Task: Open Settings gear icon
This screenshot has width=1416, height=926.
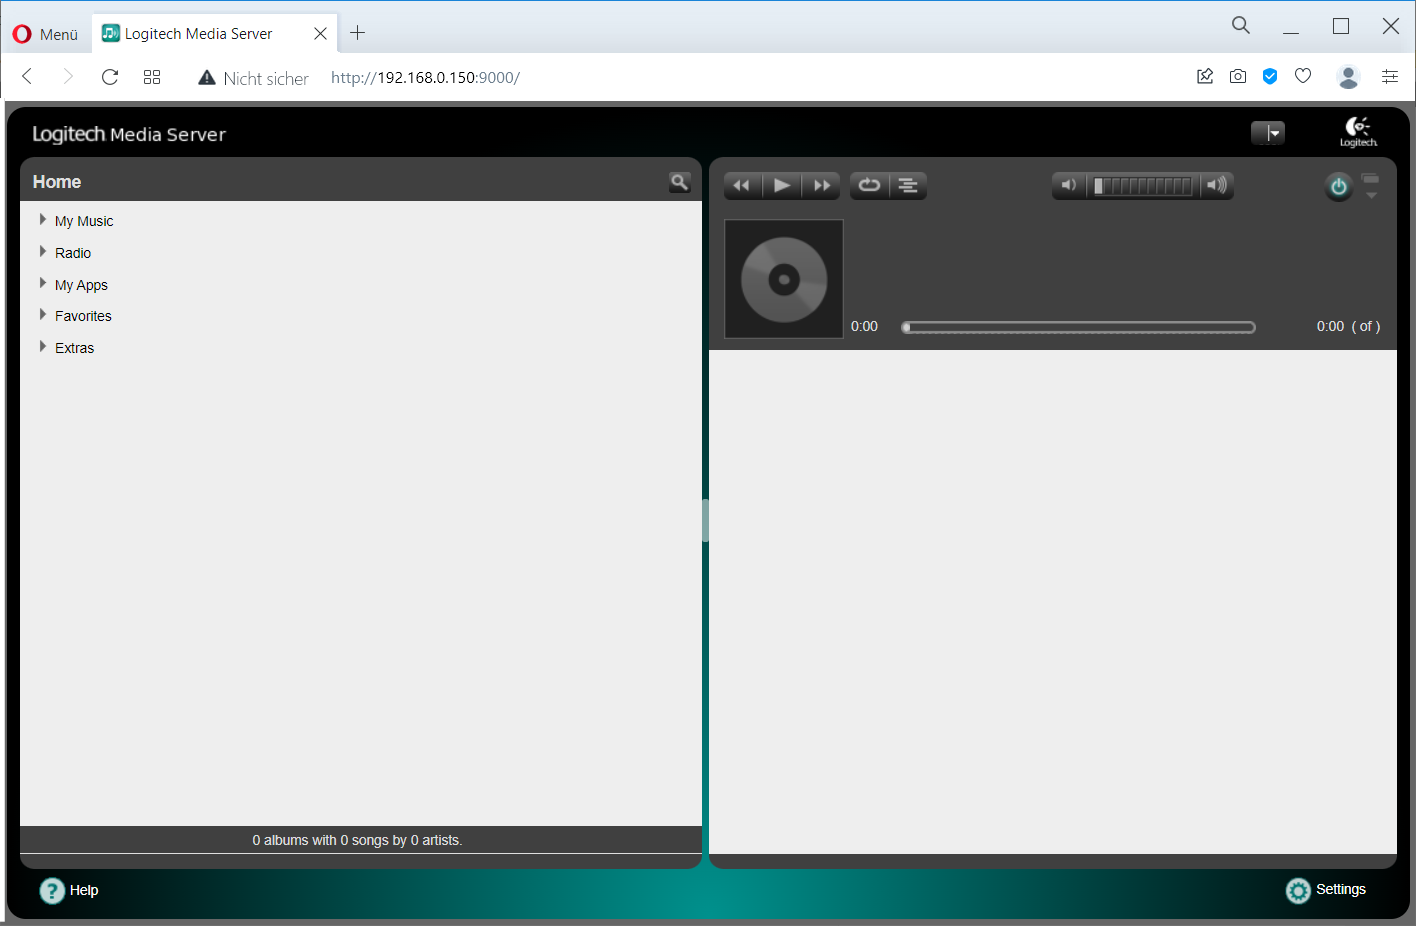Action: click(x=1298, y=890)
